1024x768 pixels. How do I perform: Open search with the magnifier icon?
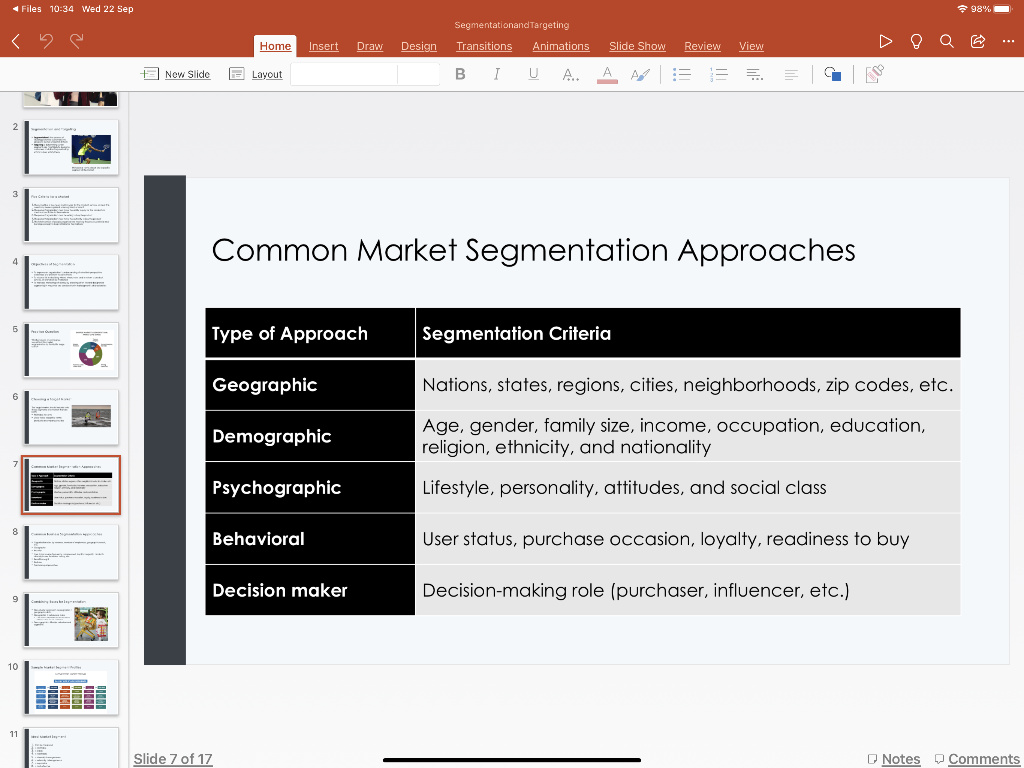(946, 42)
